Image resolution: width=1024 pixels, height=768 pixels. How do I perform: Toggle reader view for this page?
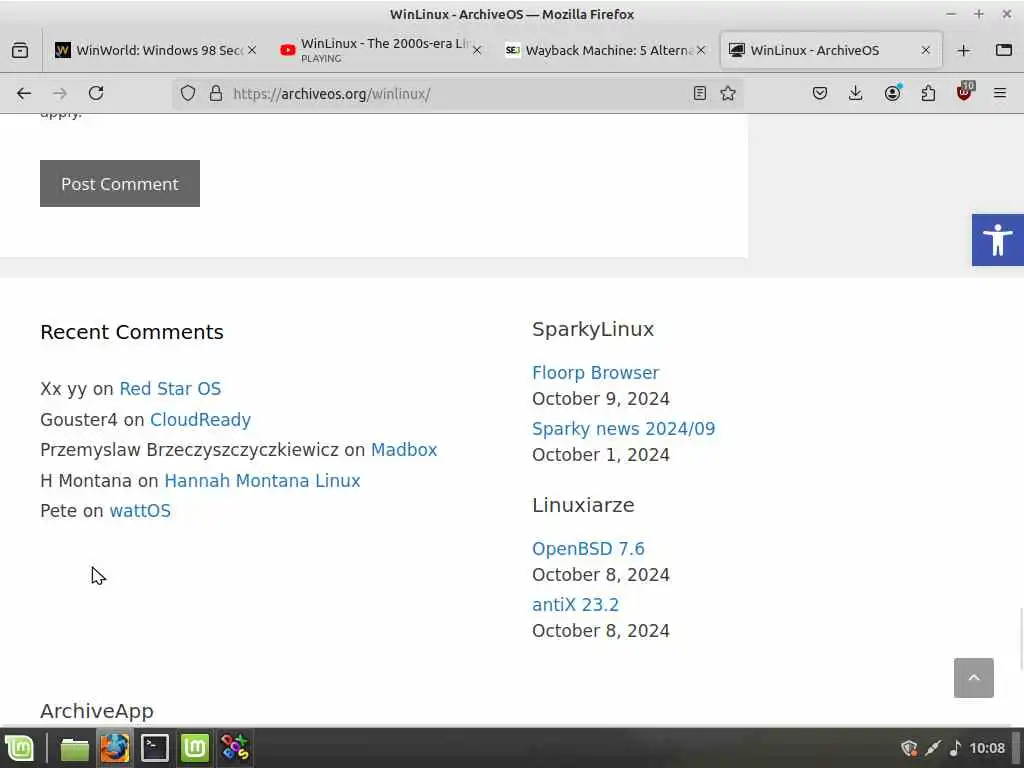tap(699, 93)
